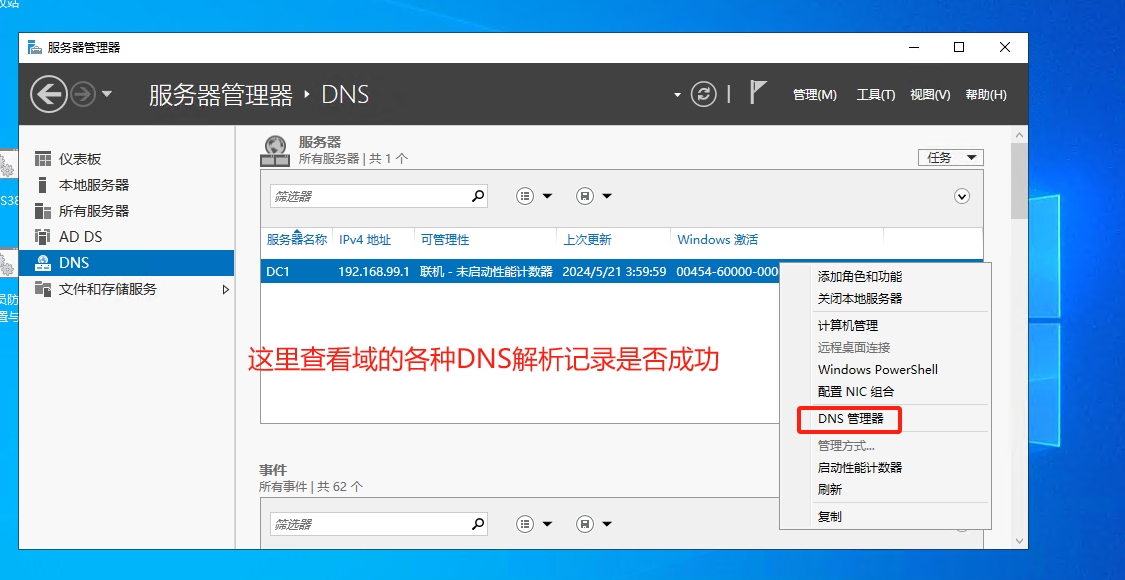The image size is (1125, 580).
Task: Click the search magnifier in servers filter
Action: [478, 196]
